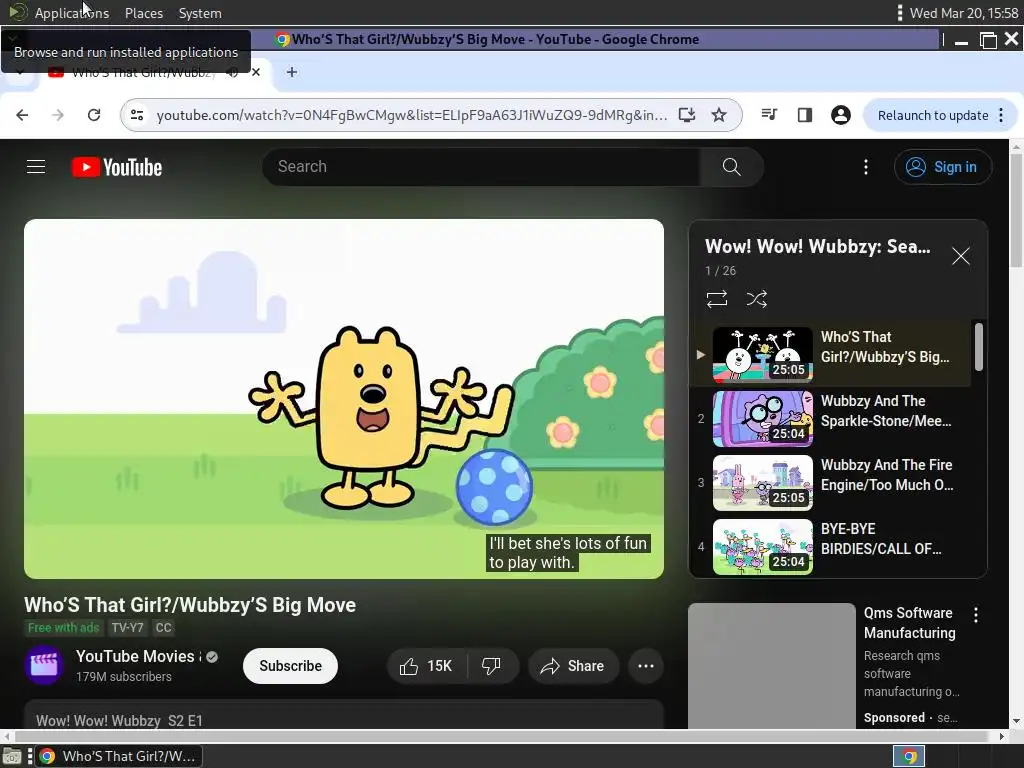Viewport: 1024px width, 768px height.
Task: Click the Share button
Action: coord(572,666)
